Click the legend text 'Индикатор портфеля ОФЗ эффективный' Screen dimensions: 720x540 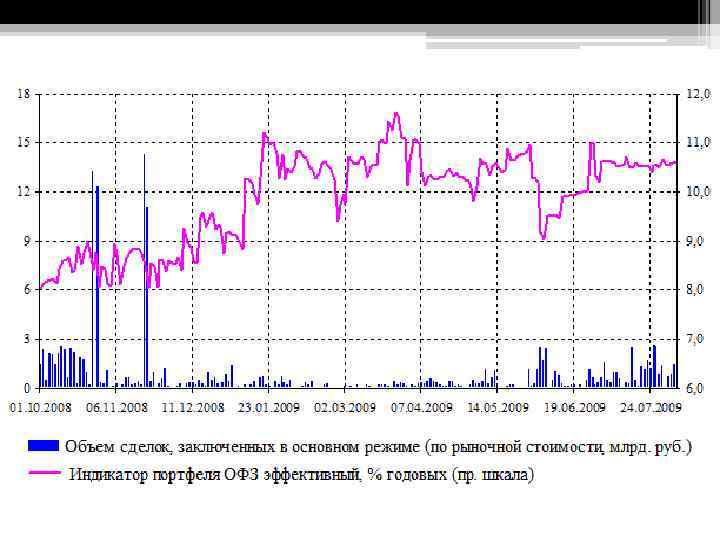coord(215,474)
